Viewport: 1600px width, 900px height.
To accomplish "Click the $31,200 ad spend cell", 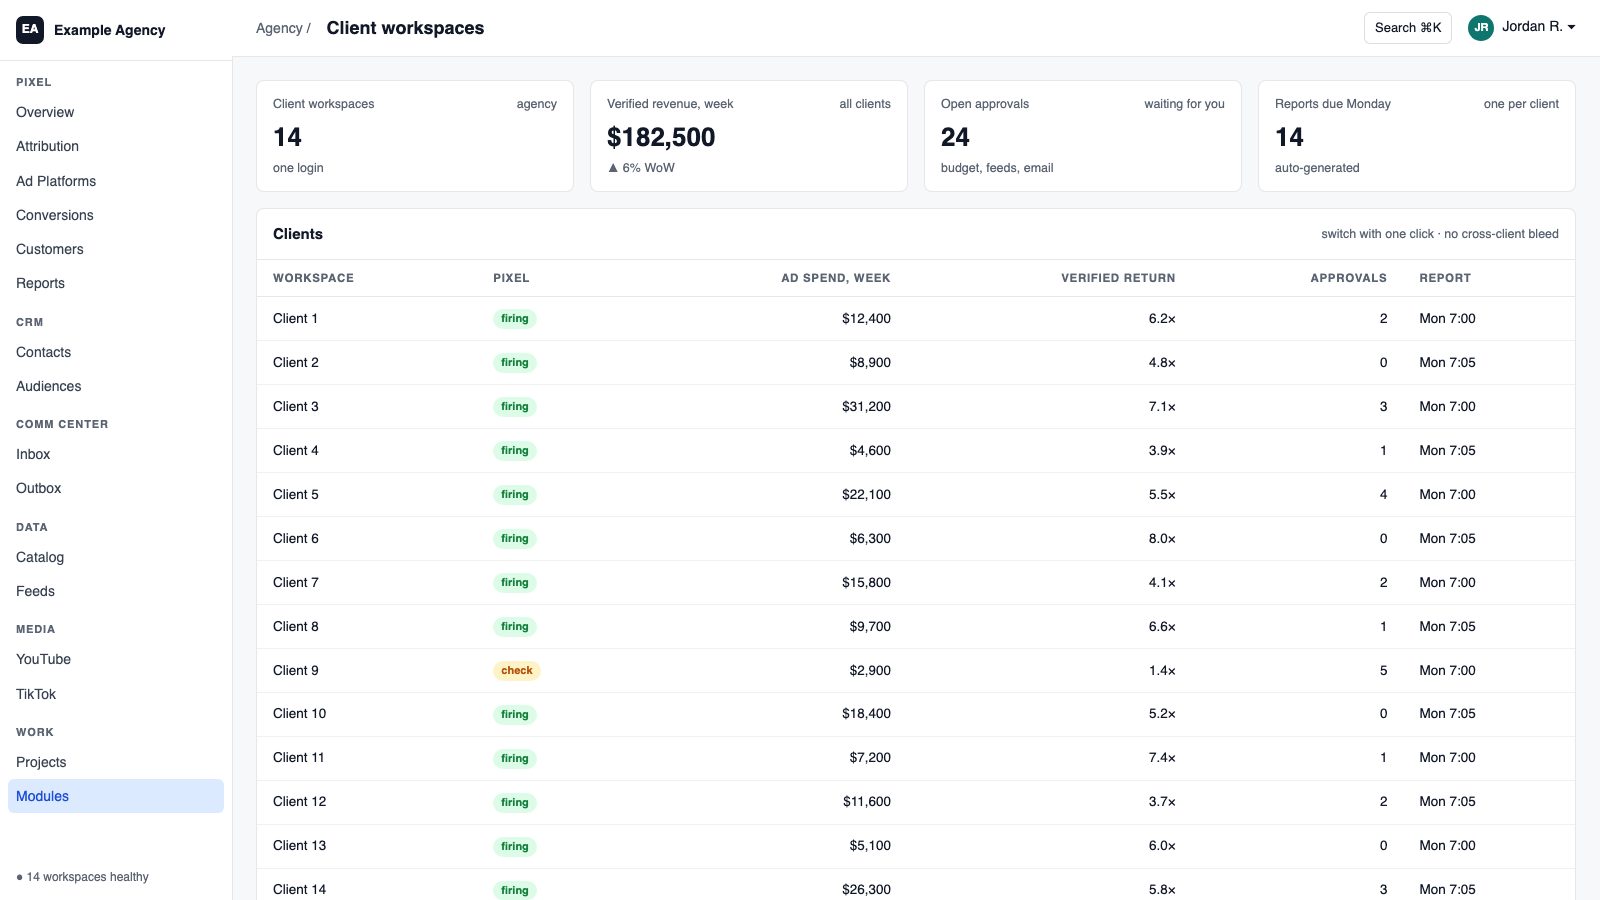I will [x=866, y=407].
